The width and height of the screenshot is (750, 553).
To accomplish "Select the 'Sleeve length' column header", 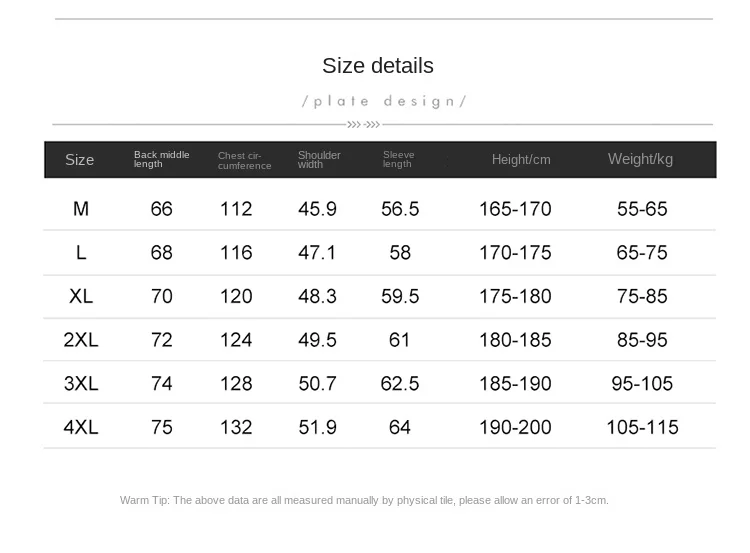I will coord(398,159).
